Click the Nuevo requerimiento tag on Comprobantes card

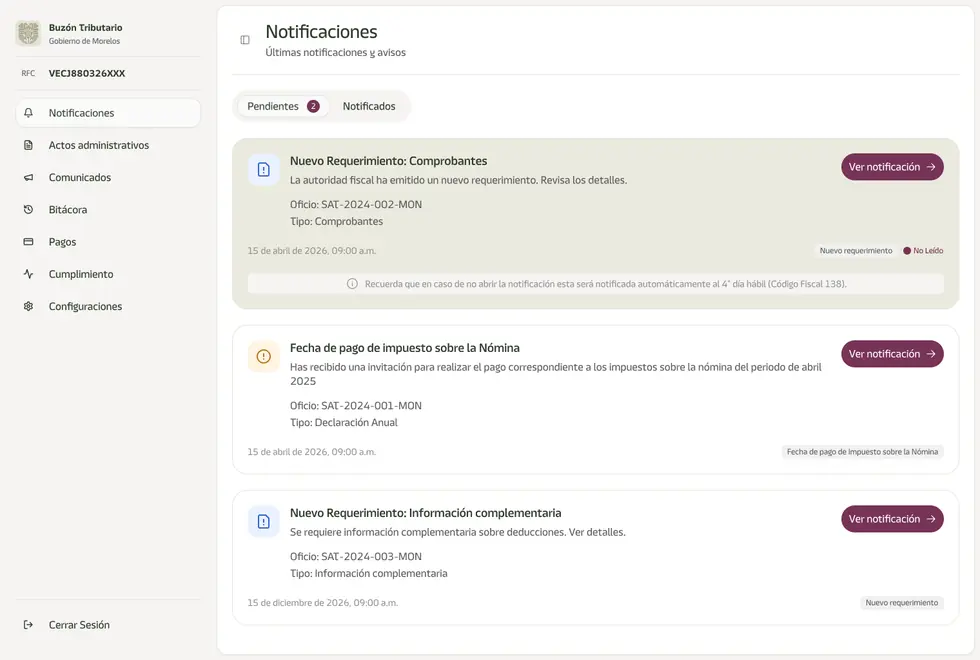point(856,251)
